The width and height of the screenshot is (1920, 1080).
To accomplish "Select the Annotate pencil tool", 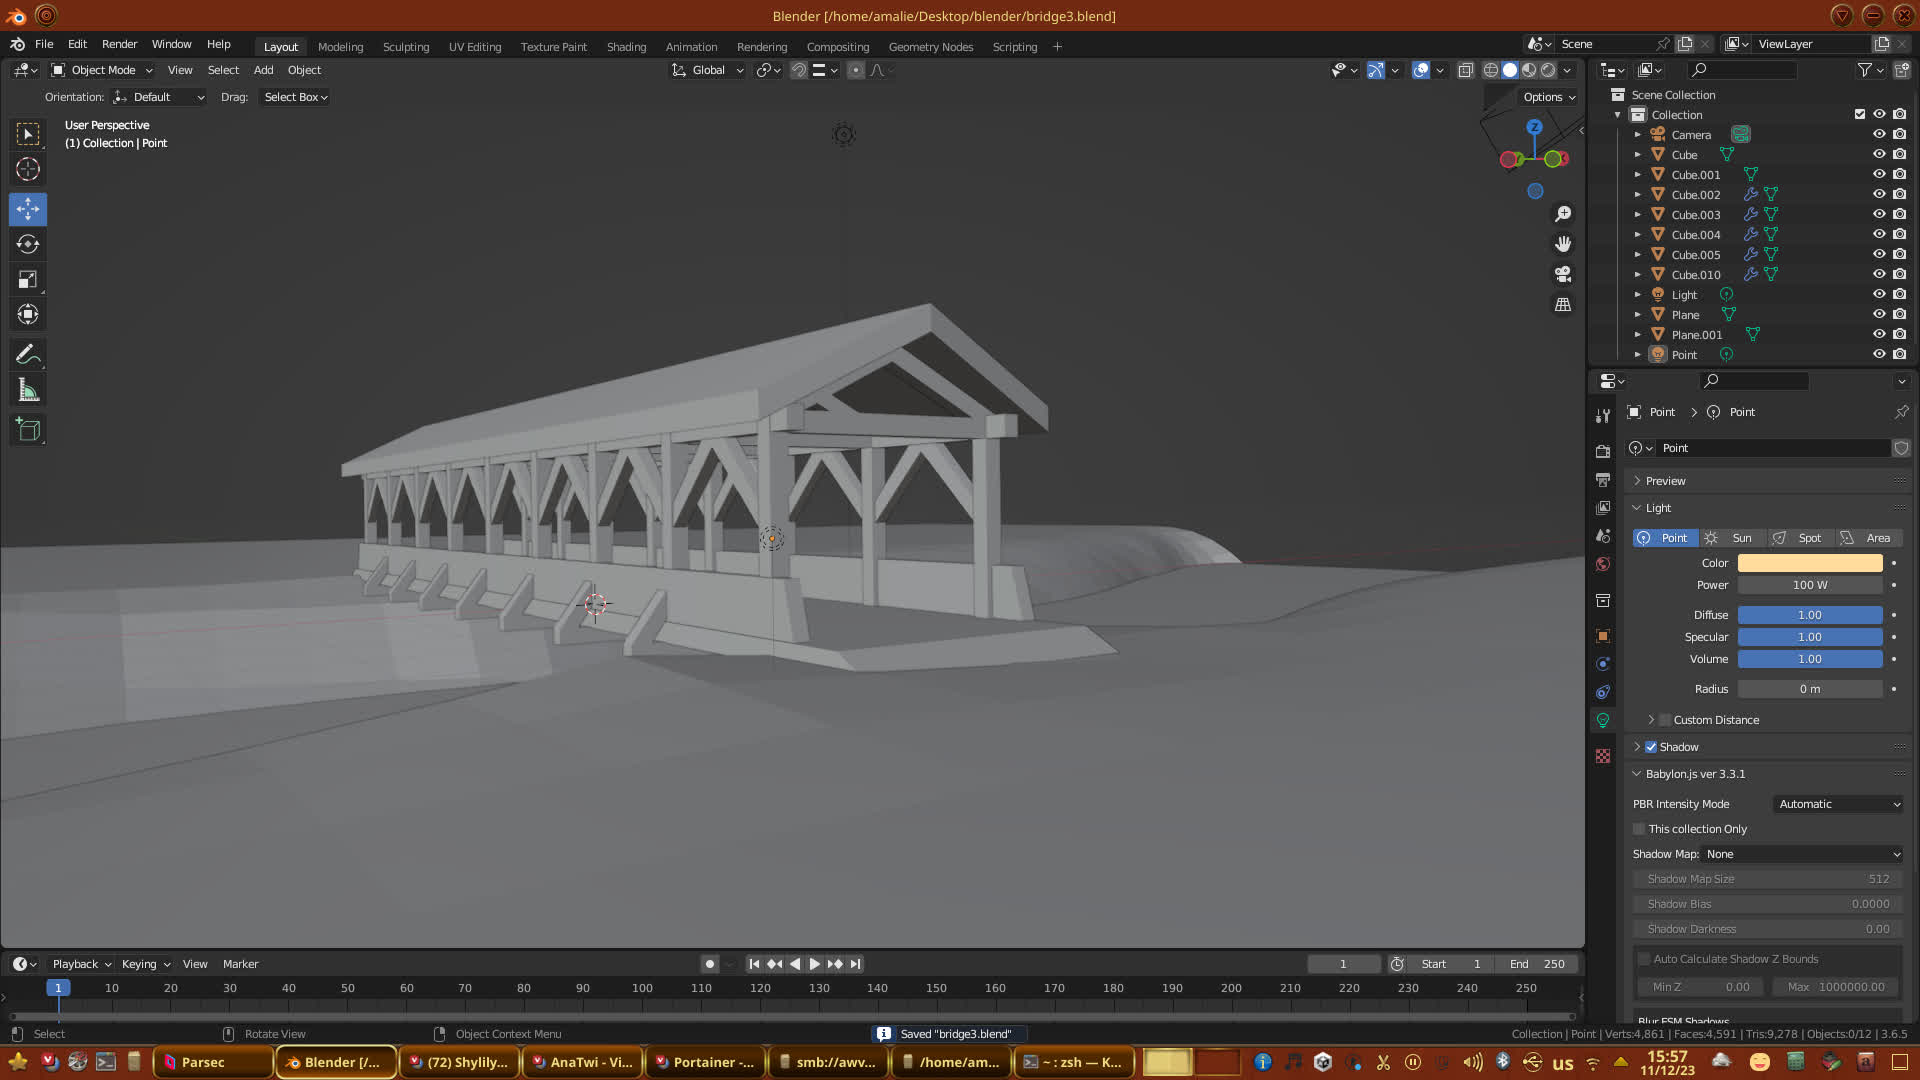I will click(28, 355).
